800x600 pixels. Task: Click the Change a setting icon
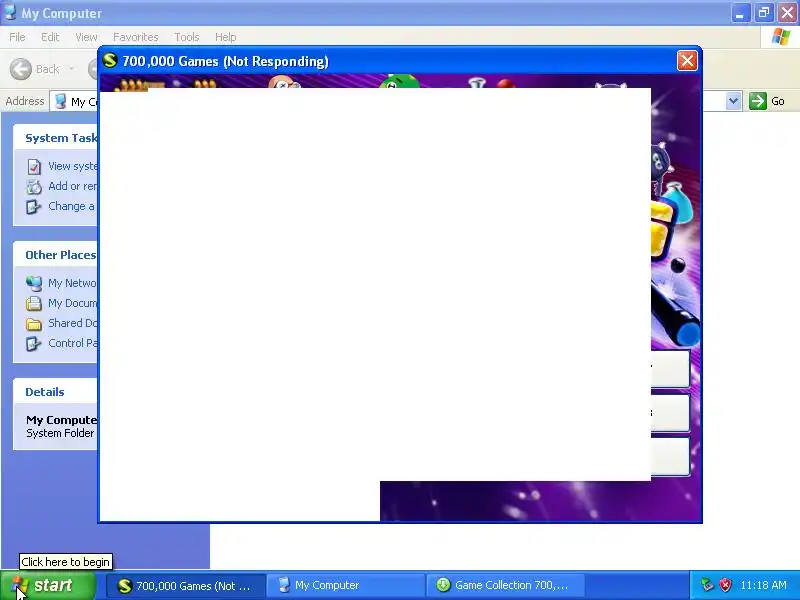coord(34,207)
